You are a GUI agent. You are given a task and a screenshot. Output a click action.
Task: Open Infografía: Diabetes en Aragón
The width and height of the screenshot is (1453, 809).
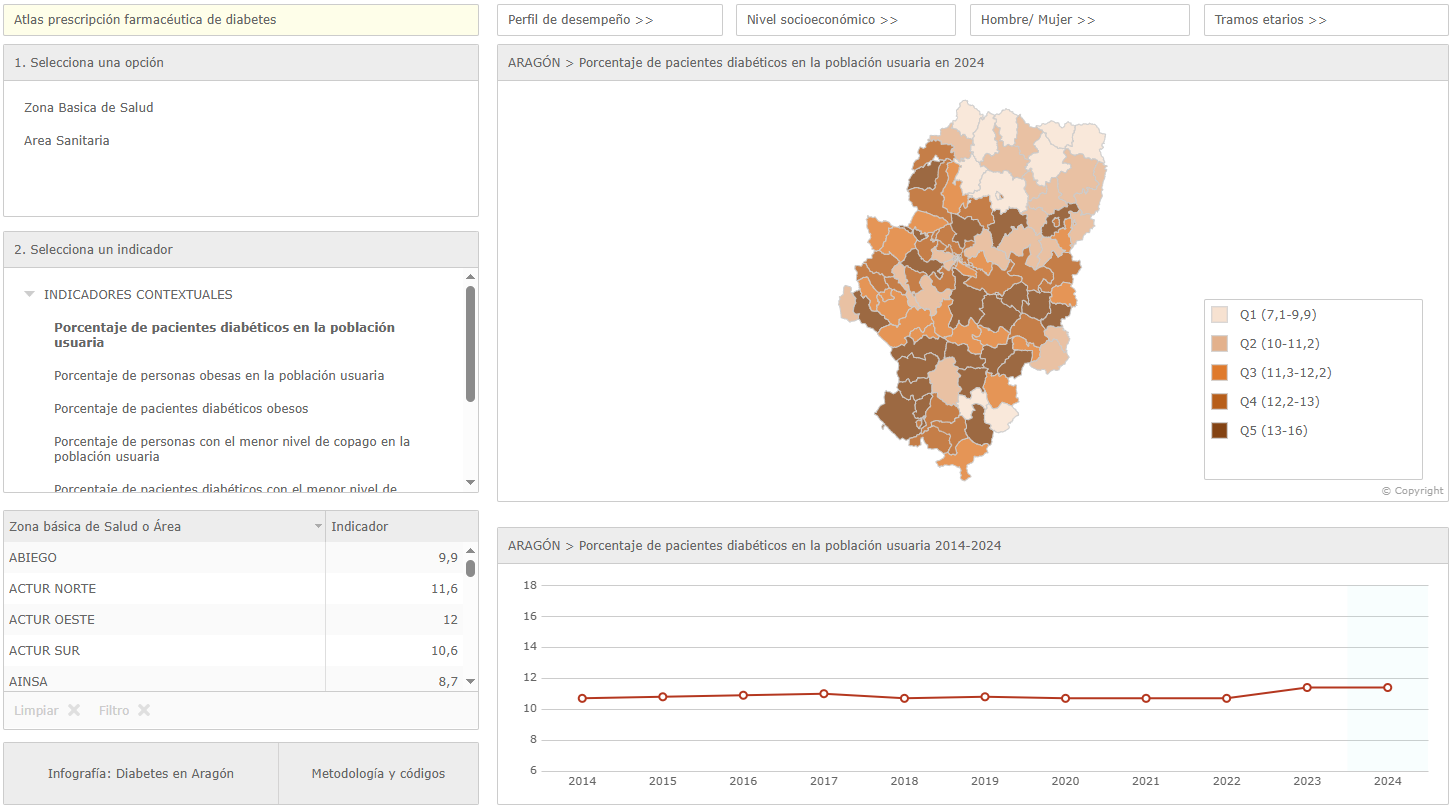141,774
